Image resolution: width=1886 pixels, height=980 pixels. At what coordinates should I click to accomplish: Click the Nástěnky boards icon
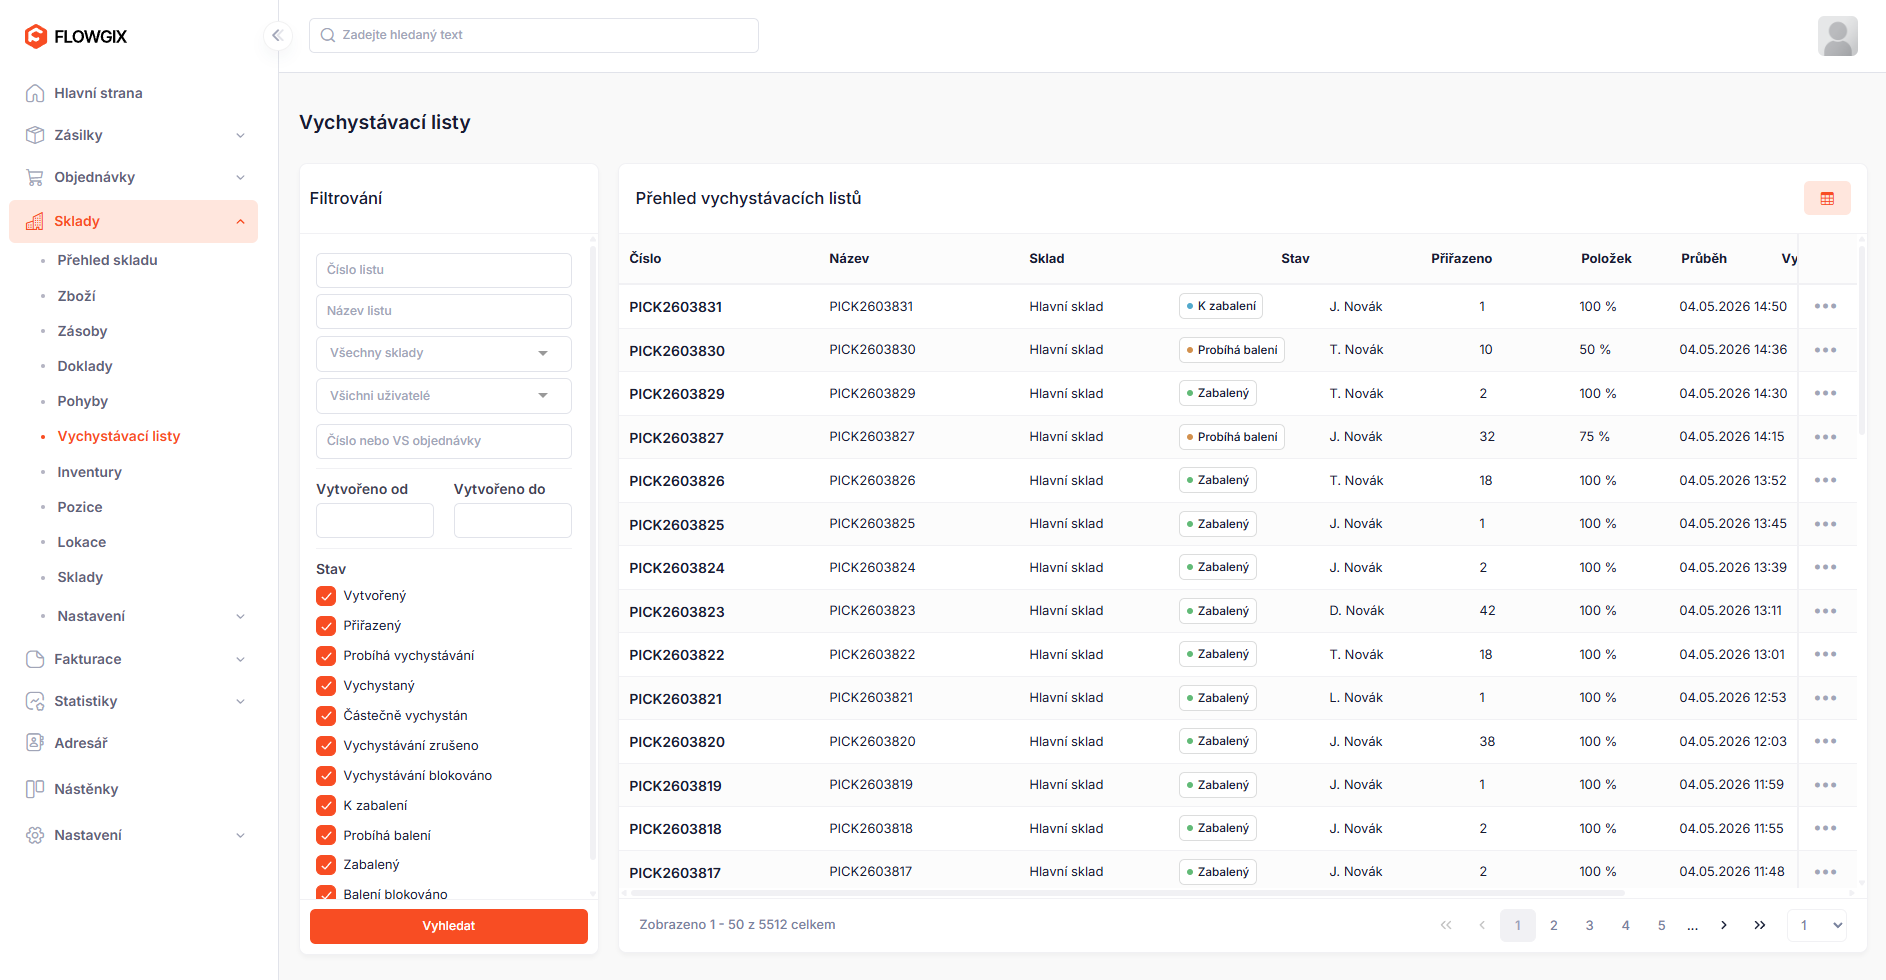tap(35, 789)
